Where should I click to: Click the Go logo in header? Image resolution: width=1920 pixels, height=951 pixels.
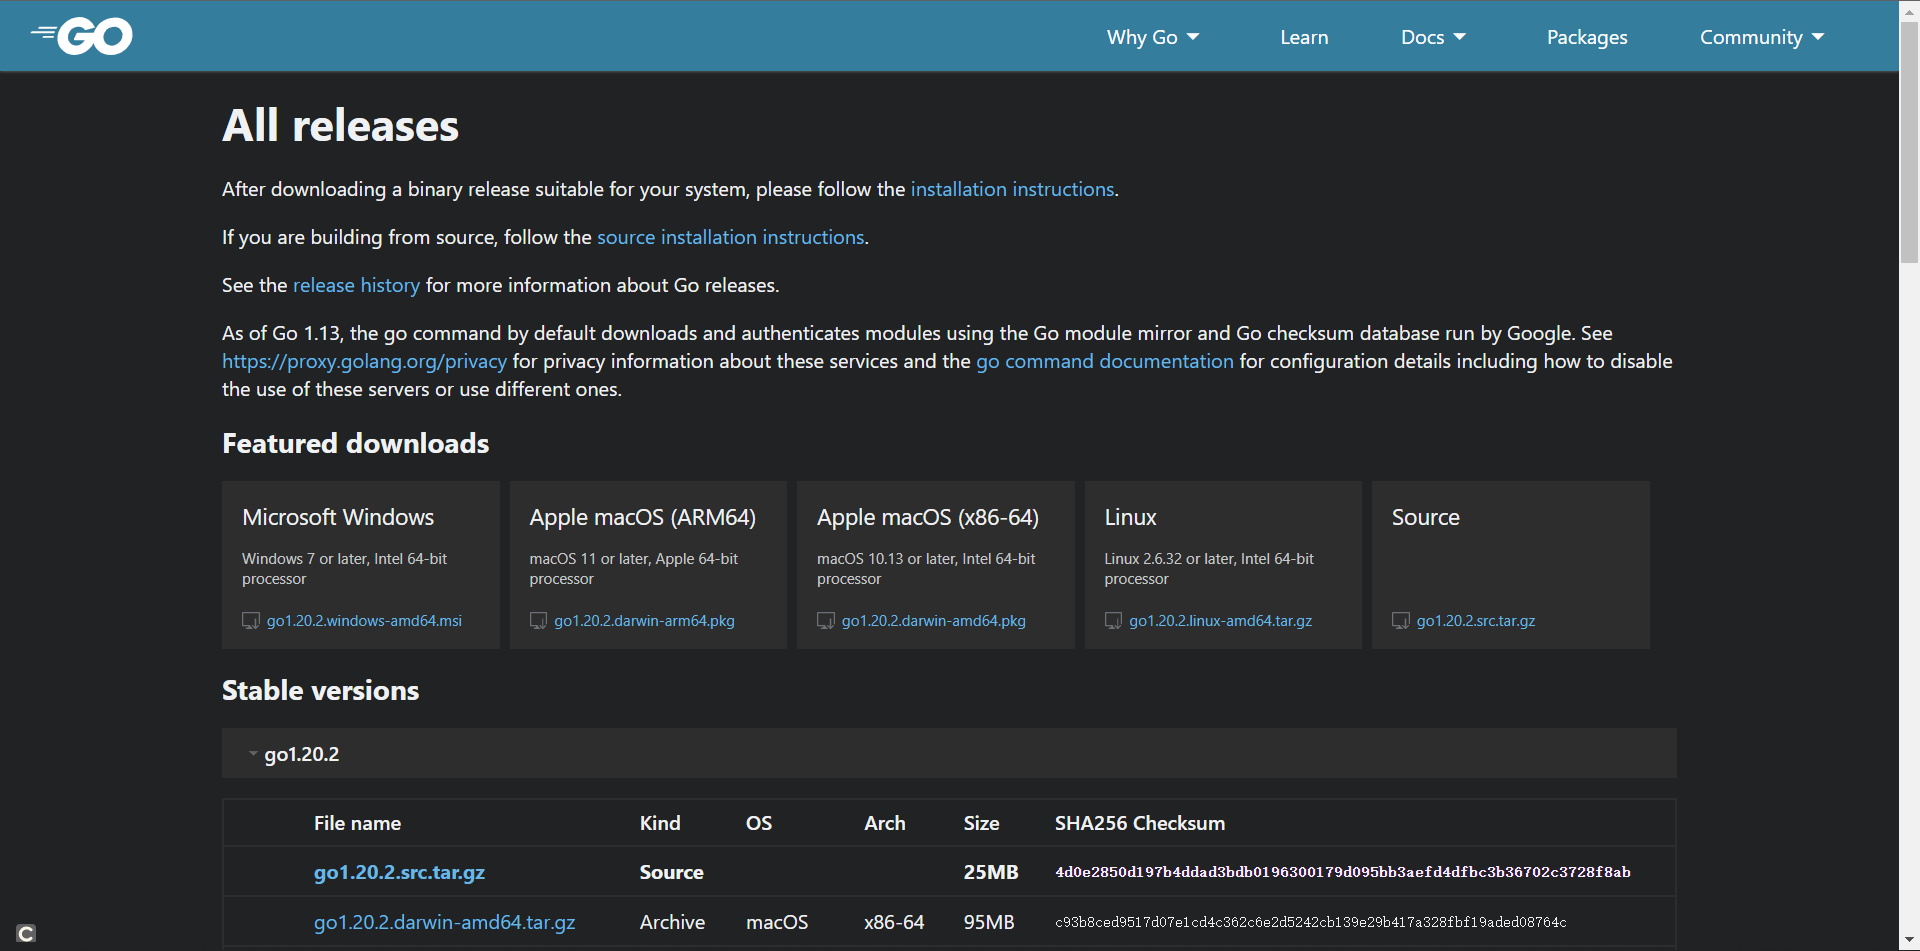[x=81, y=36]
